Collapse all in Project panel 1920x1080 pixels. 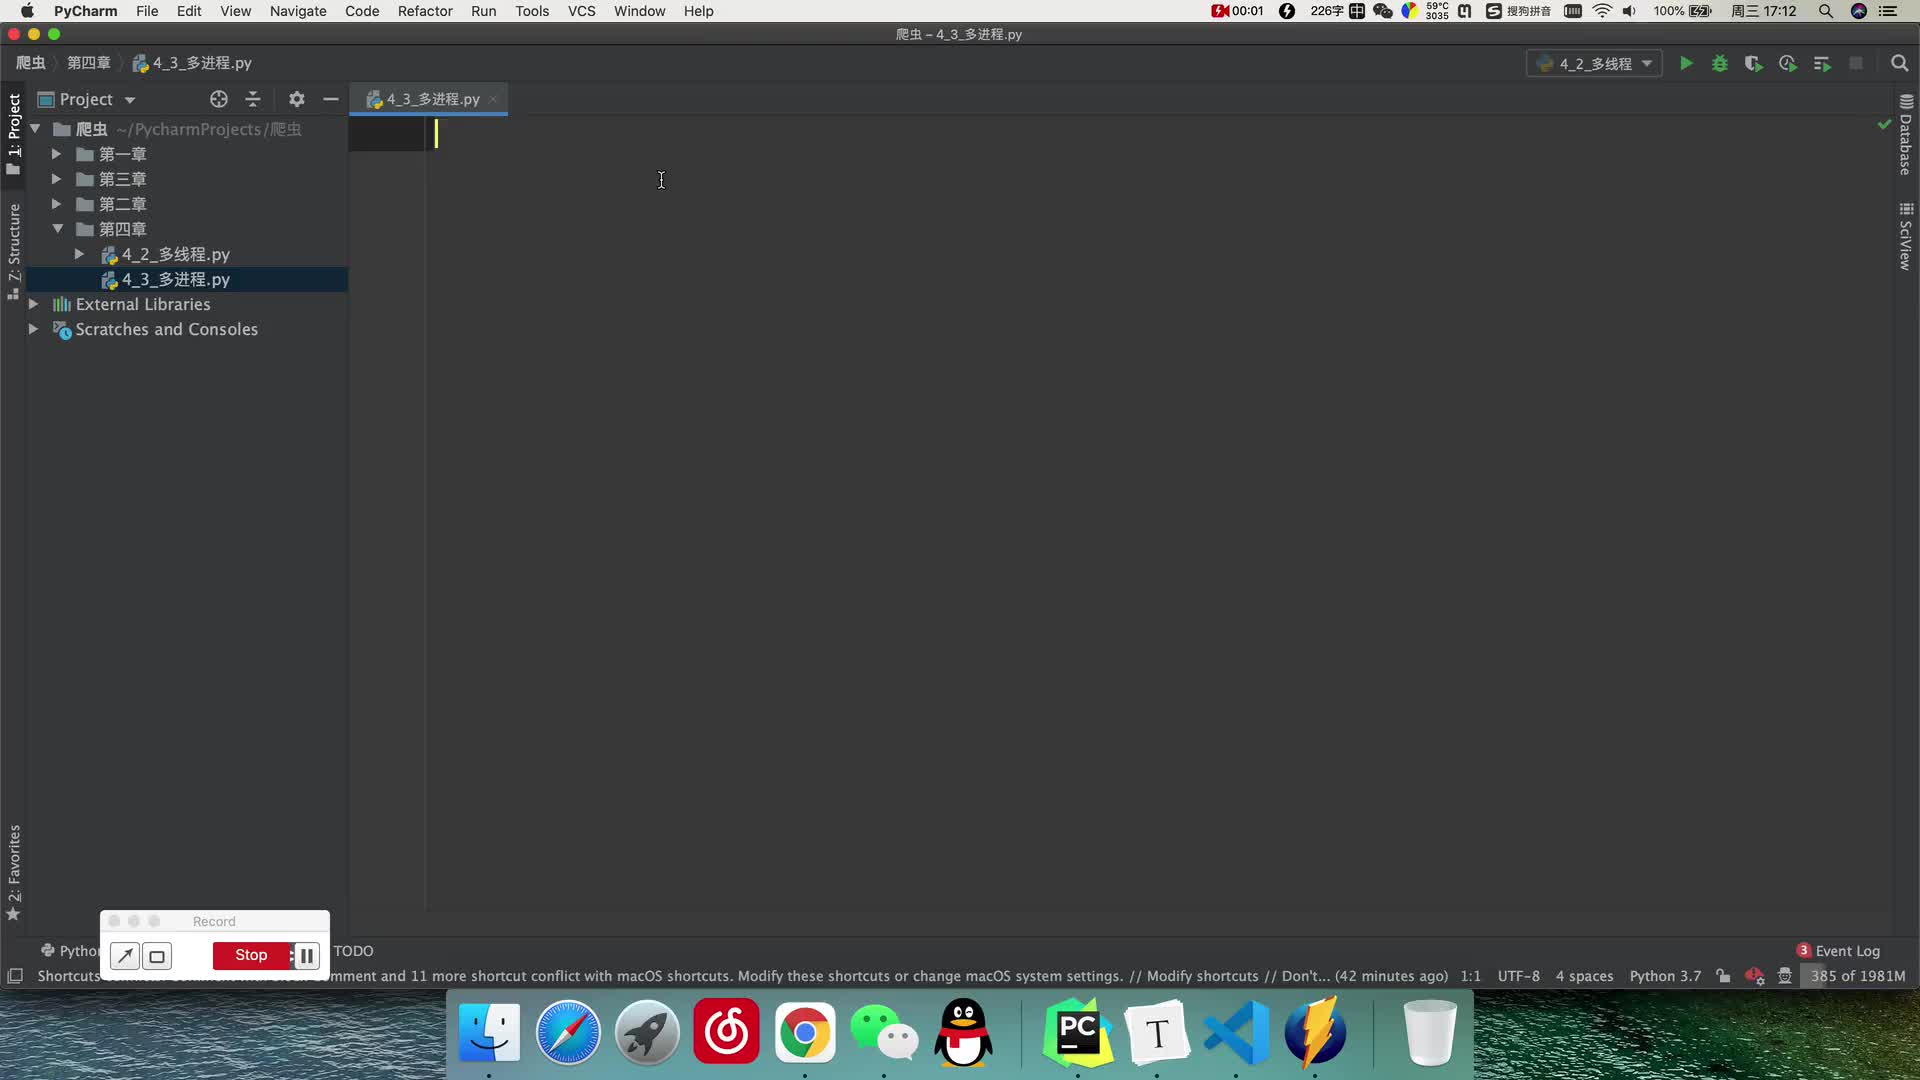[x=253, y=99]
